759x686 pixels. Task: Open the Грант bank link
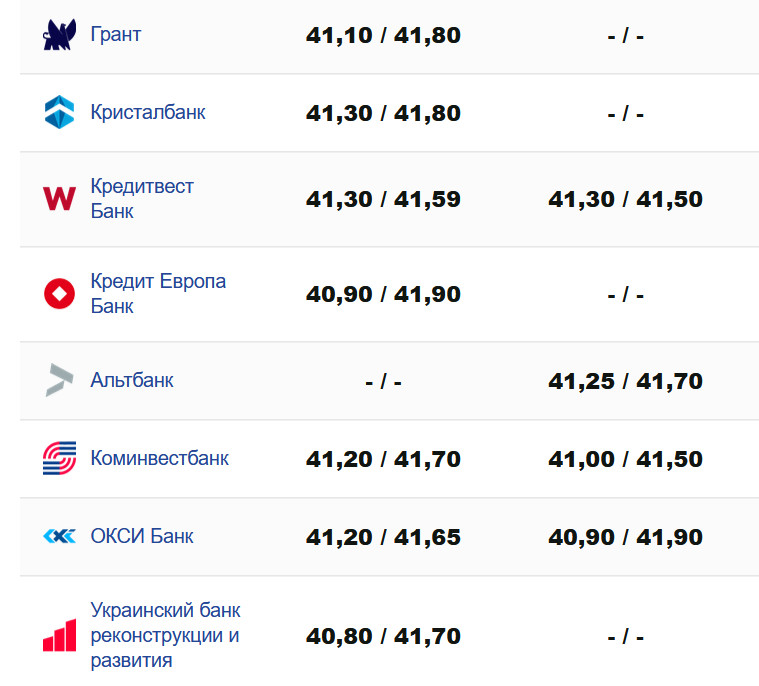tap(116, 35)
